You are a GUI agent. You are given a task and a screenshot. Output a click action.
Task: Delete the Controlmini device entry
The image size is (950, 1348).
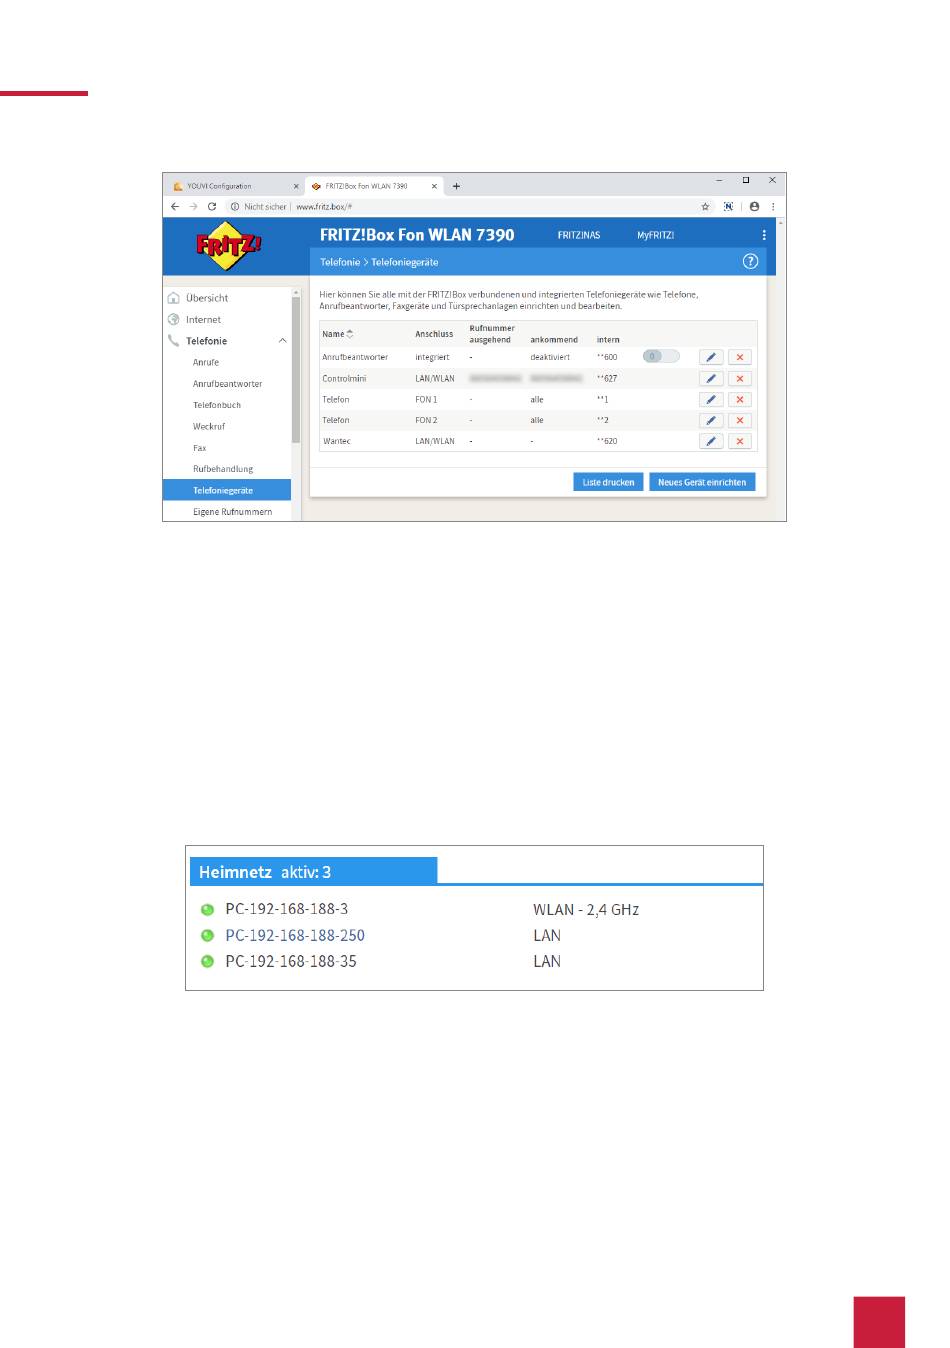point(740,378)
